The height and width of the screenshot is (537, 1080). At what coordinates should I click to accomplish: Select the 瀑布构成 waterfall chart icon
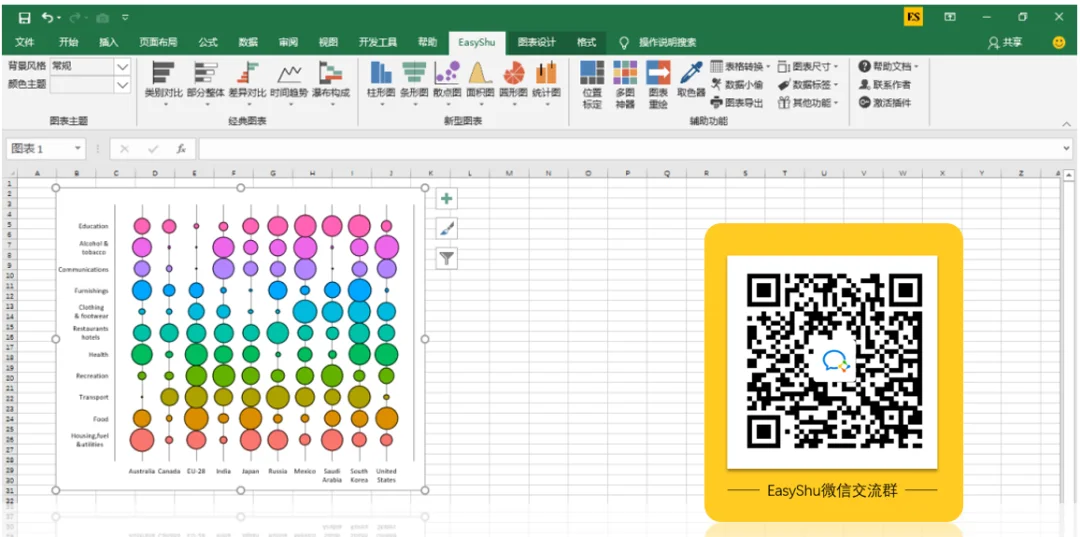click(x=331, y=81)
